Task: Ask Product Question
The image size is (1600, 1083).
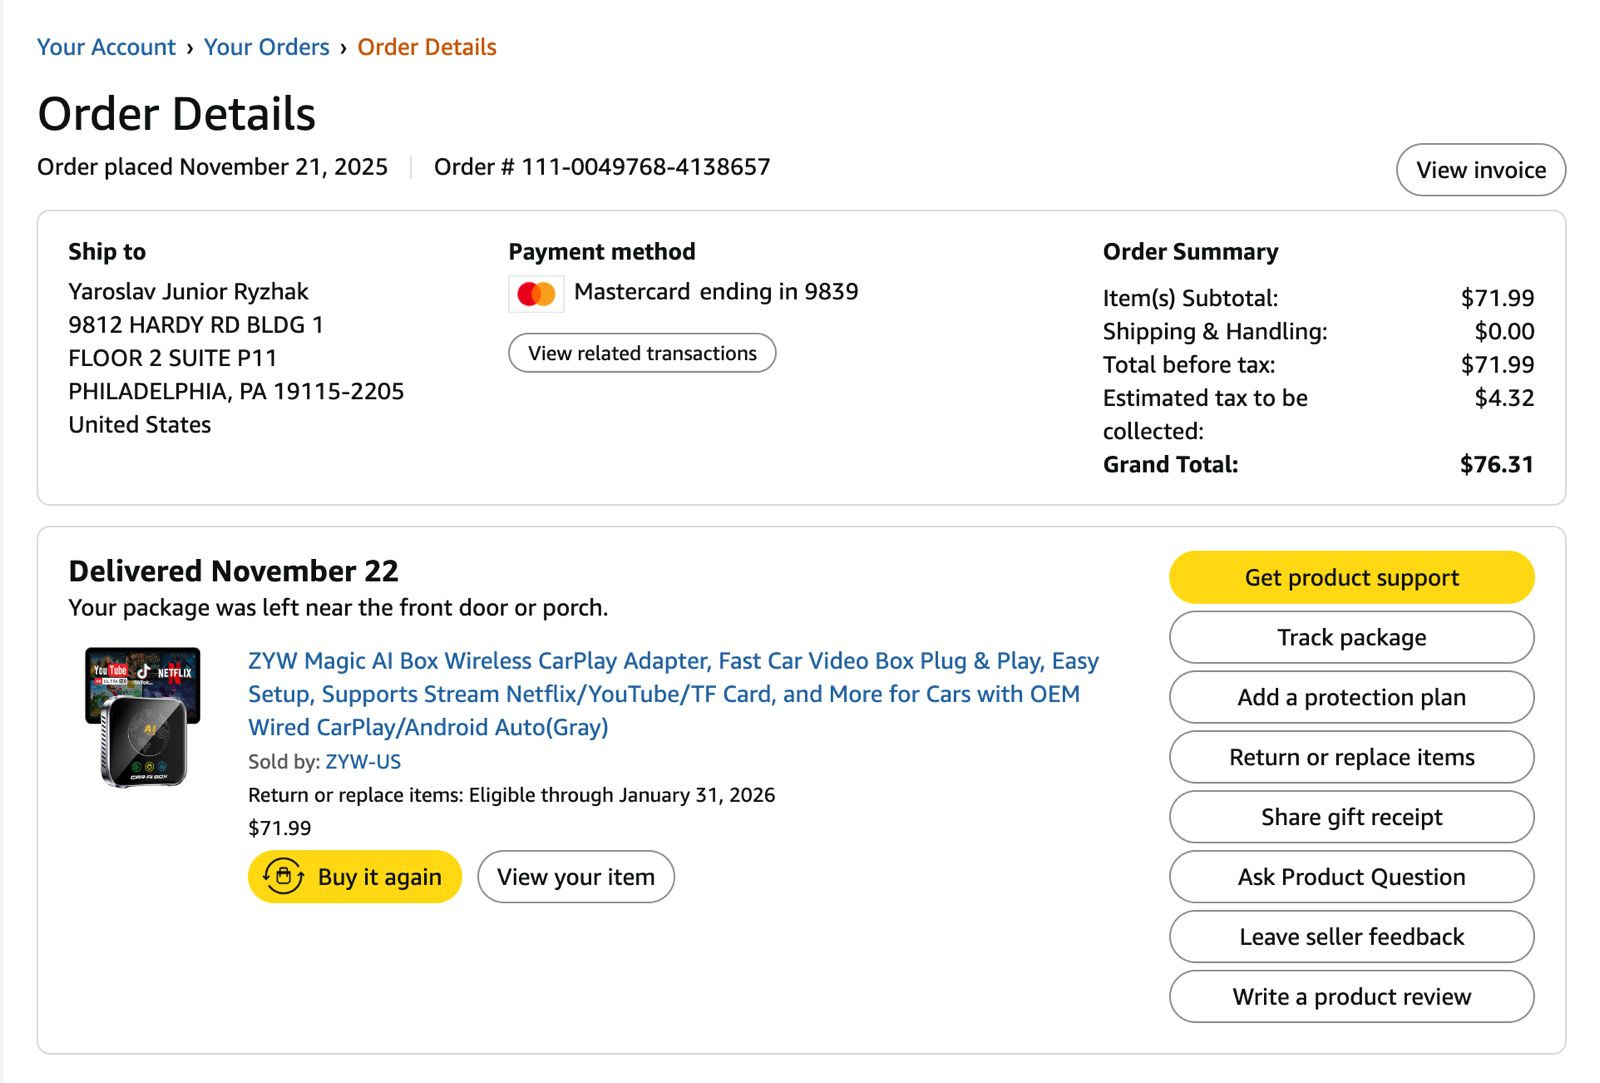Action: 1352,877
